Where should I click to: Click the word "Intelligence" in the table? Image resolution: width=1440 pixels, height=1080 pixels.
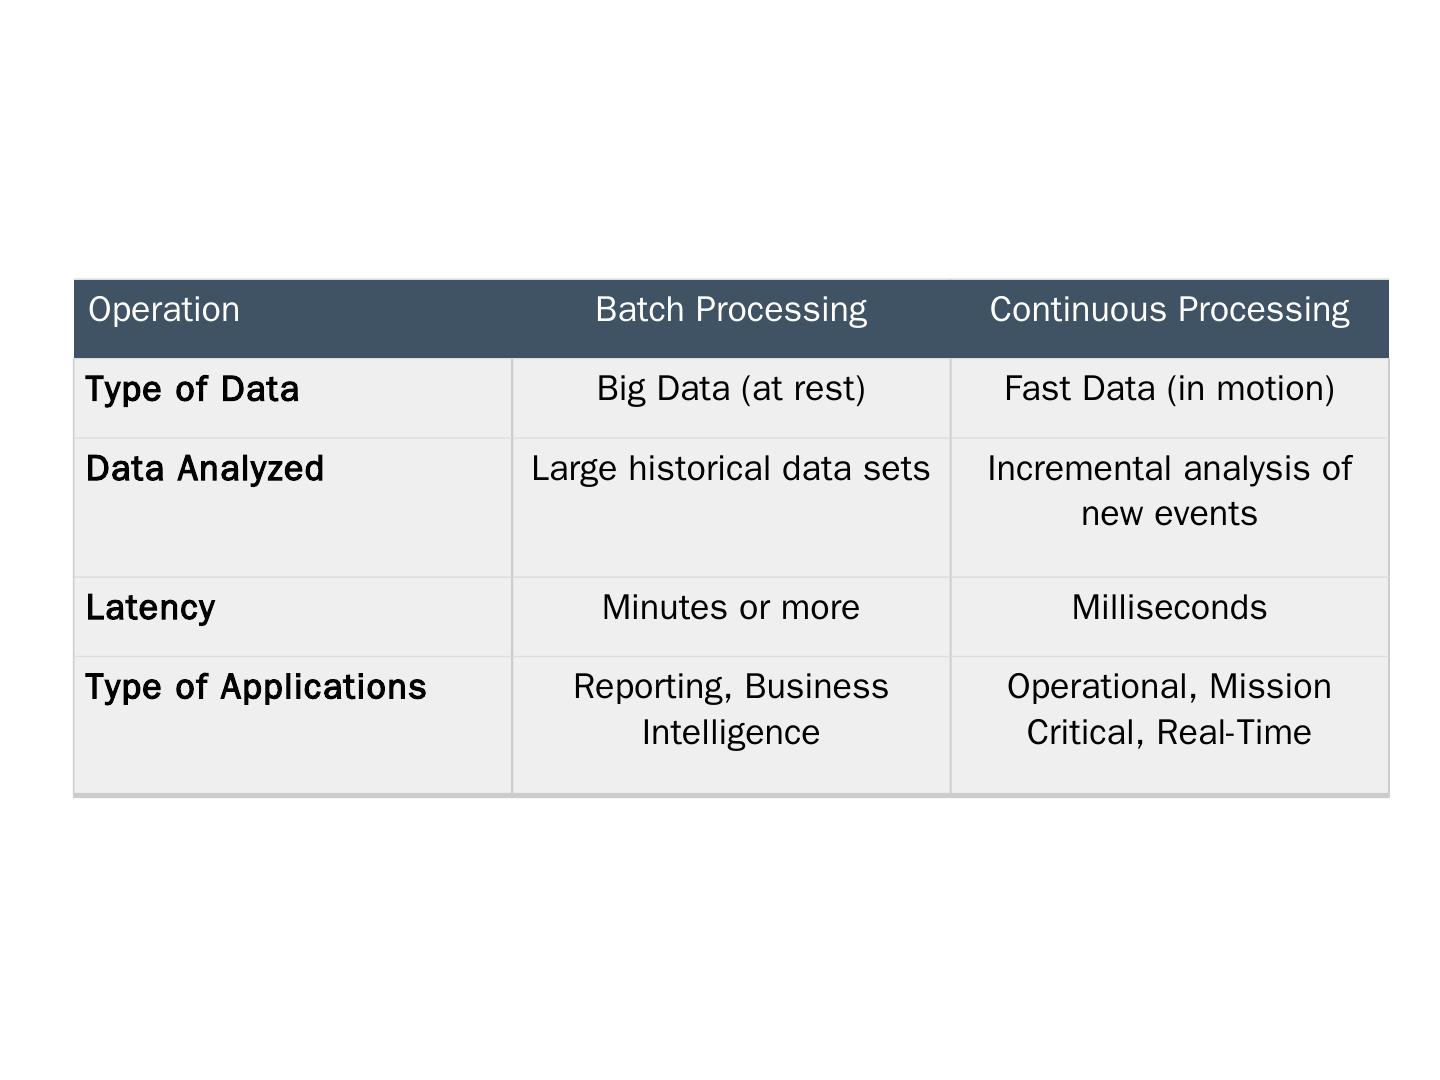[x=731, y=733]
